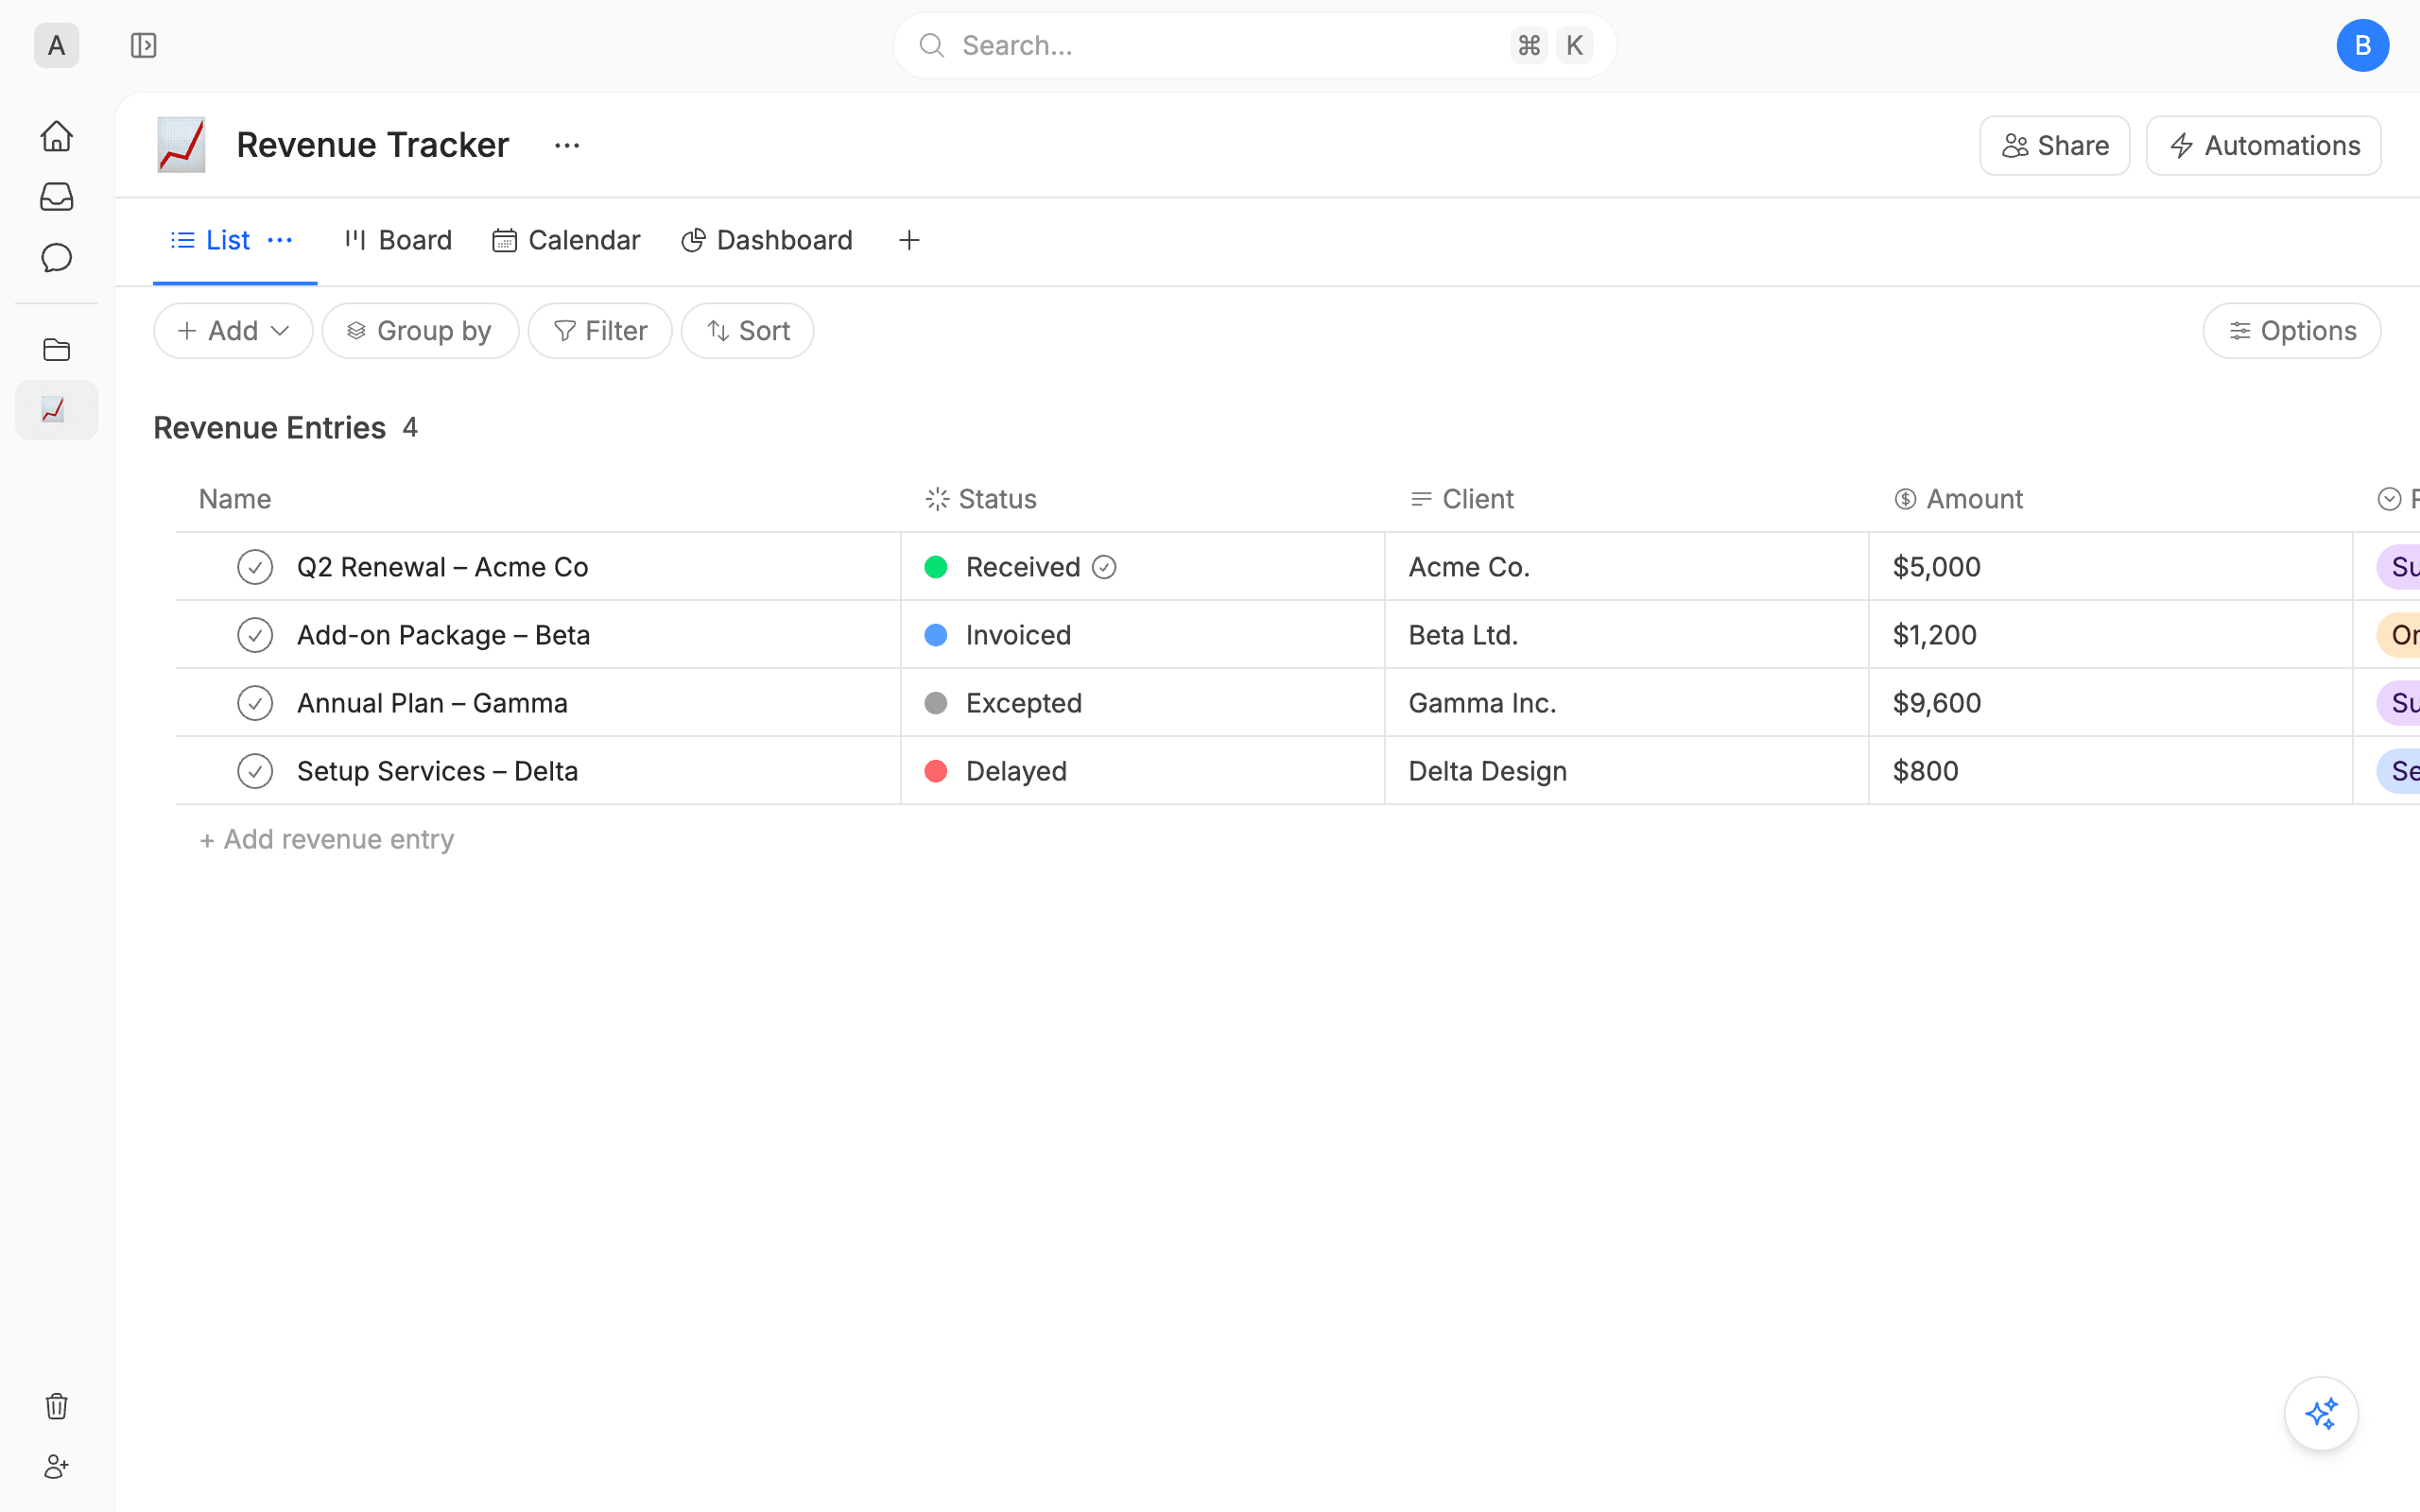Viewport: 2420px width, 1512px height.
Task: Click the Delta Design client cell
Action: [x=1627, y=771]
